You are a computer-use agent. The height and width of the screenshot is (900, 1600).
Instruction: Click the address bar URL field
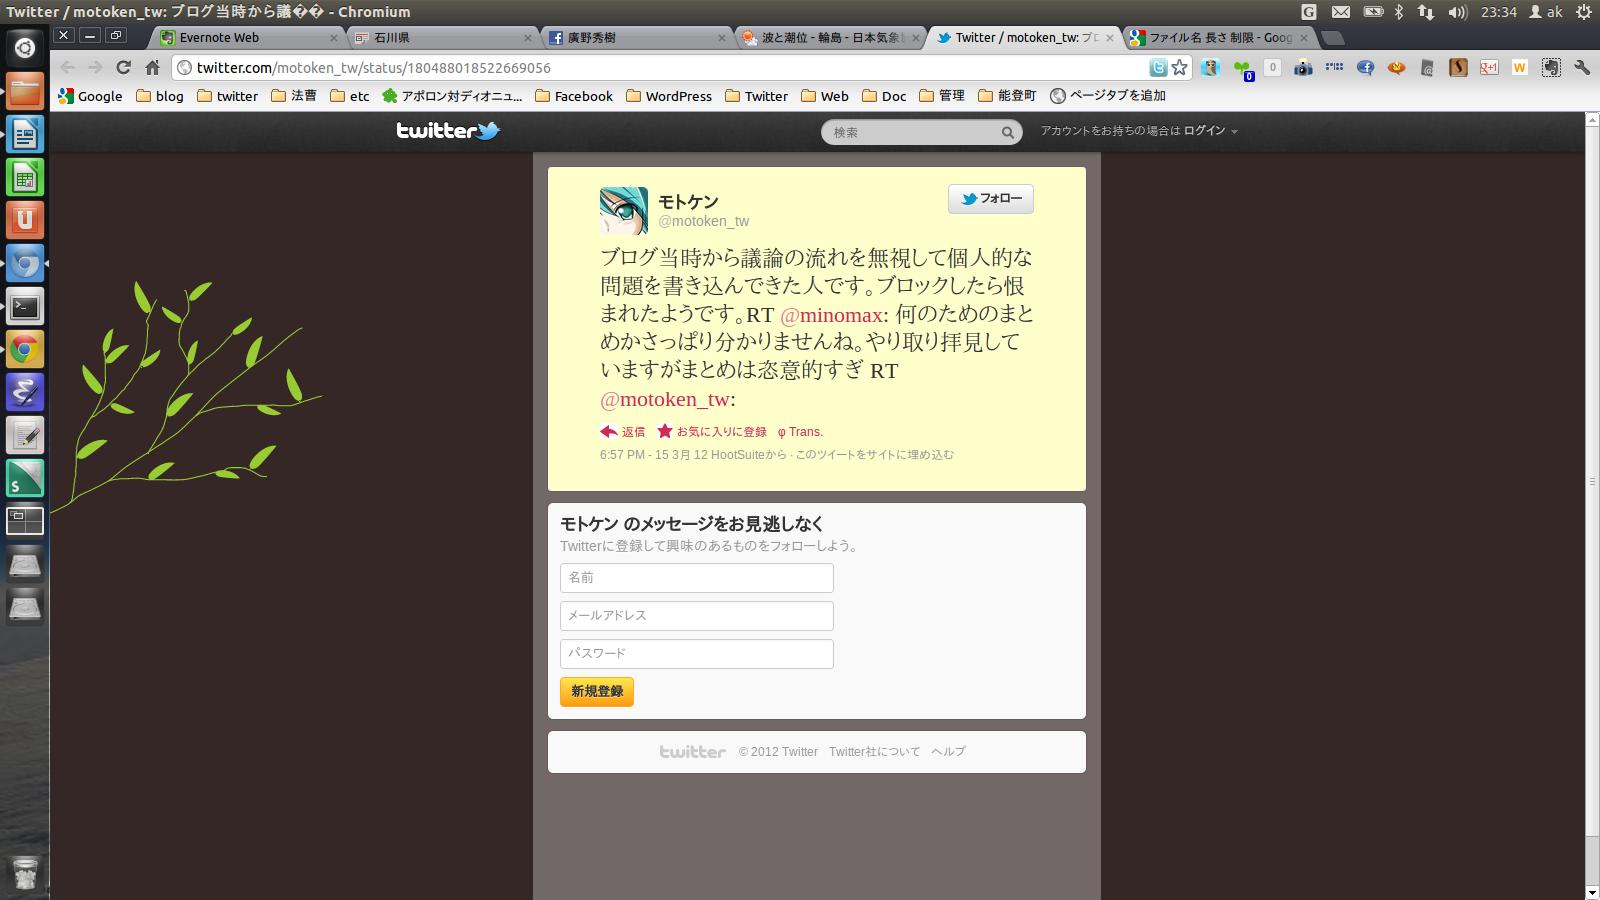tap(660, 68)
